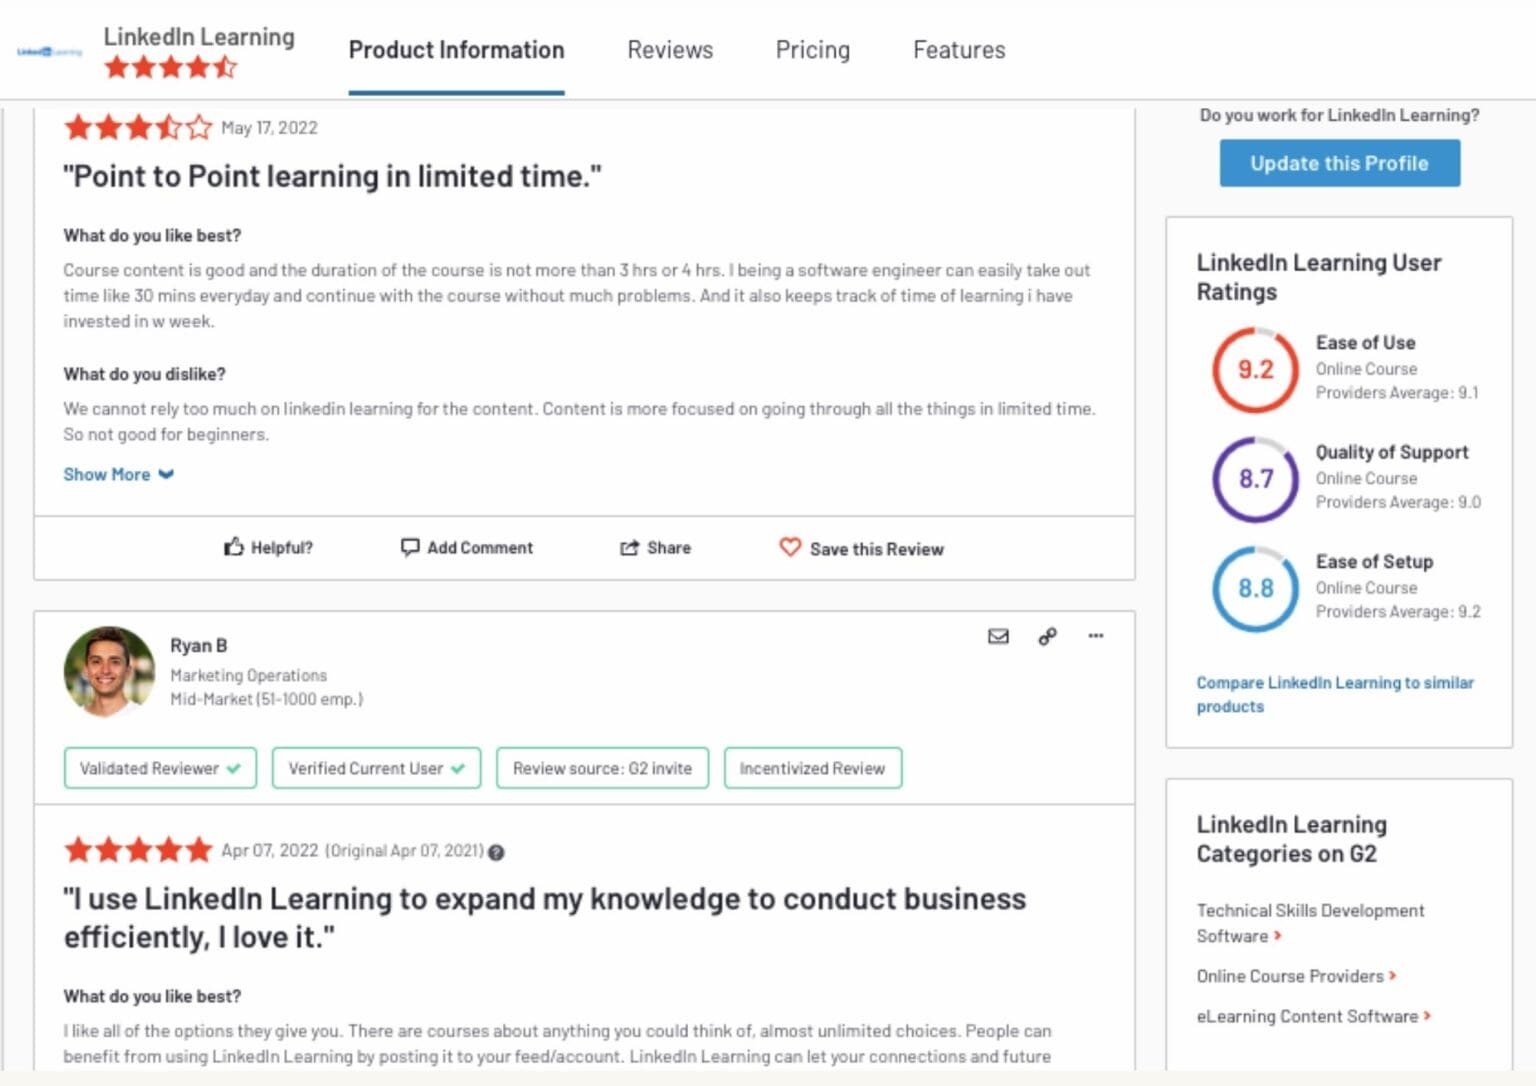
Task: Click Ryan B's profile photo
Action: tap(109, 671)
